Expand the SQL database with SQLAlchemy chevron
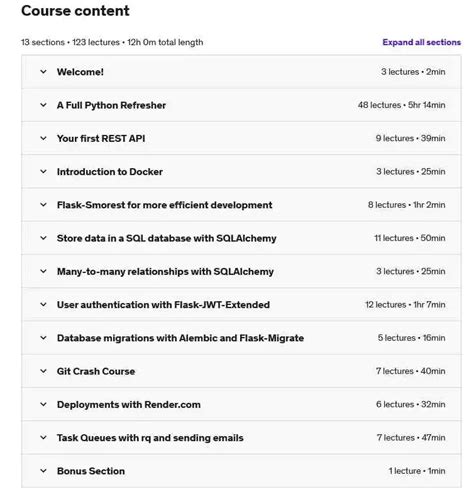The height and width of the screenshot is (497, 474). (43, 238)
